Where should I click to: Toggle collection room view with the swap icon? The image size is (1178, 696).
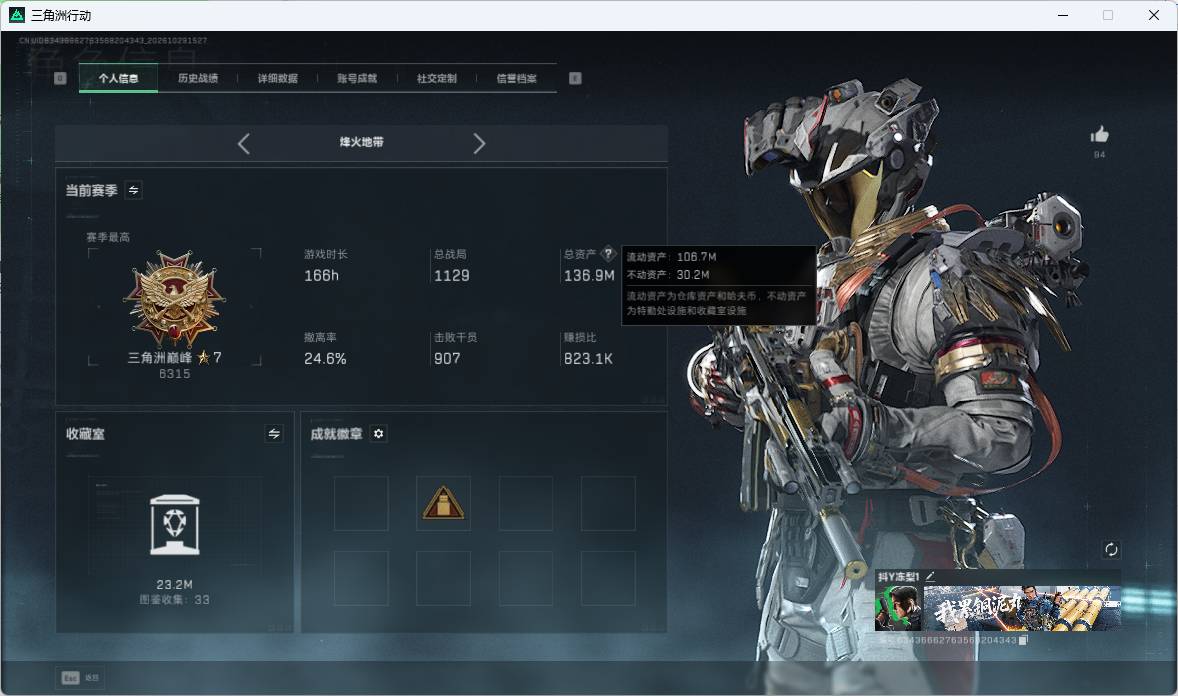[x=274, y=434]
